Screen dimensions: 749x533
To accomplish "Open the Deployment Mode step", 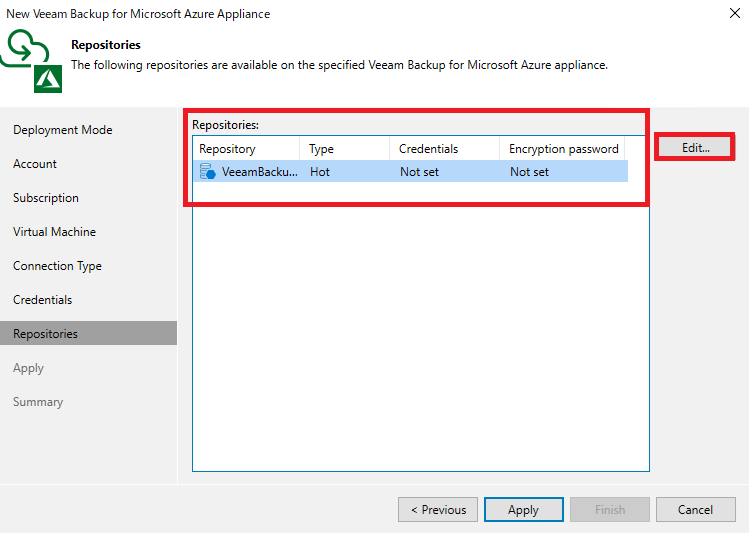I will coord(63,130).
